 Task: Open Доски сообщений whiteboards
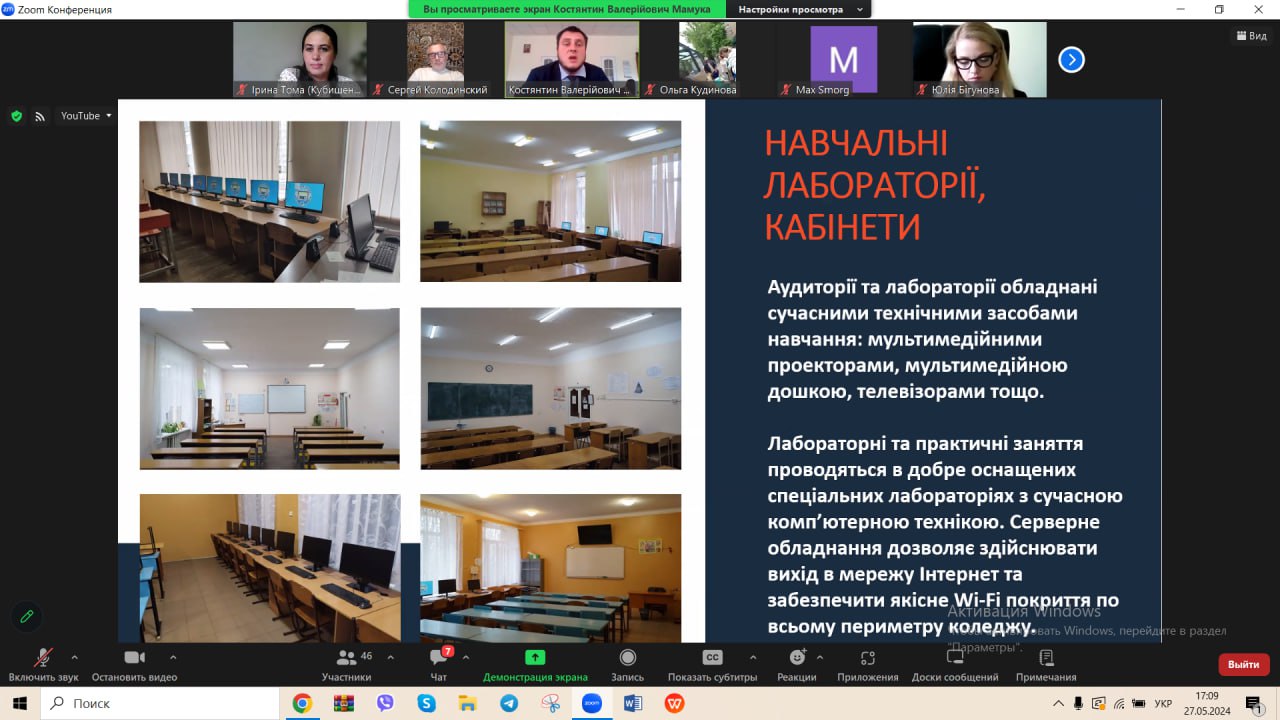coord(955,658)
